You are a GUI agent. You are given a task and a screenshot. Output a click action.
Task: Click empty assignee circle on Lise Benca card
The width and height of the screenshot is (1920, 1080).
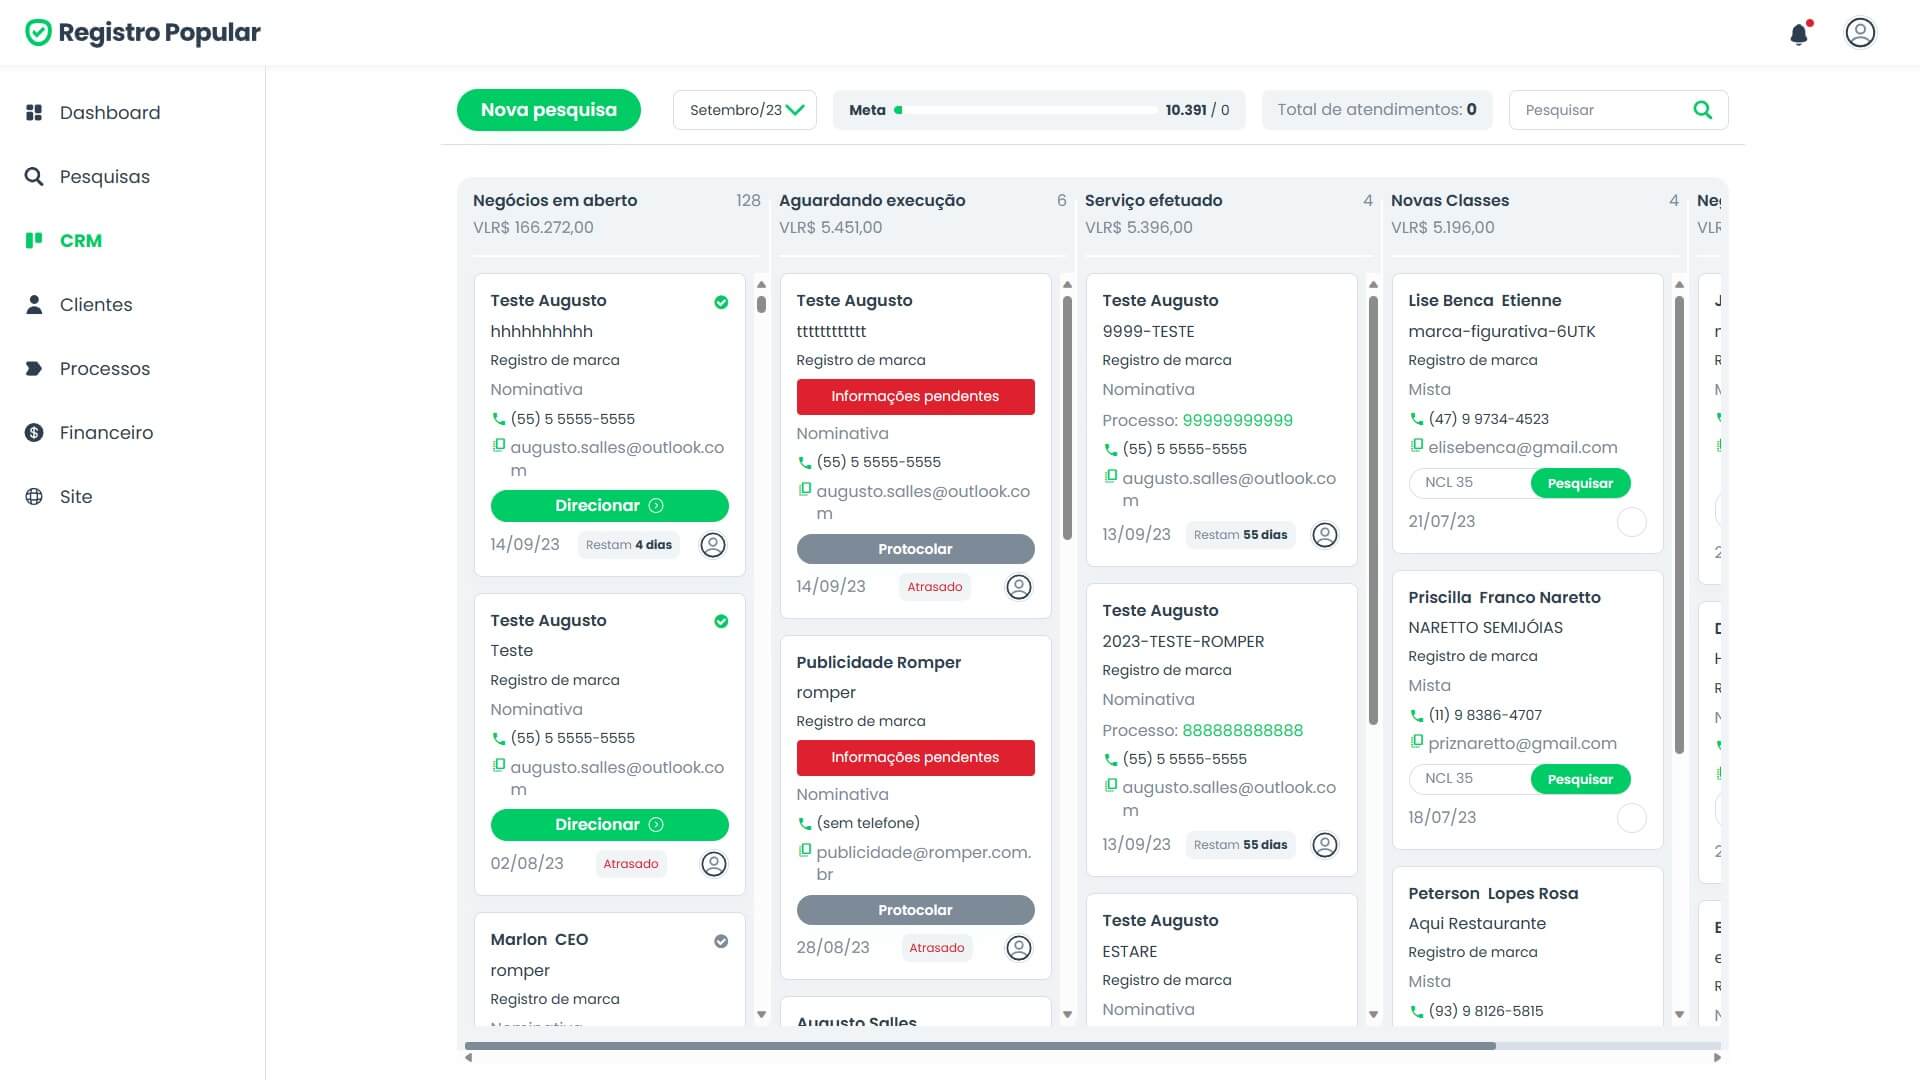coord(1631,522)
